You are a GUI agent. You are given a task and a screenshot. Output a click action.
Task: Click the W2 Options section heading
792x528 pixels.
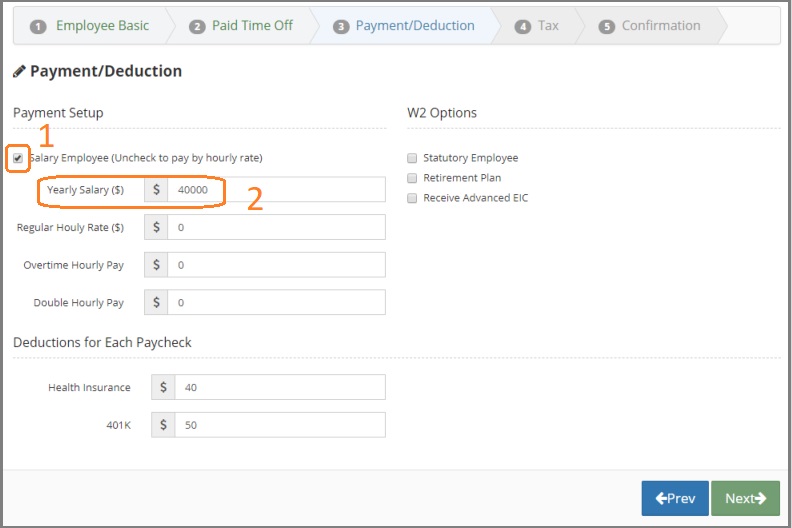click(x=442, y=113)
